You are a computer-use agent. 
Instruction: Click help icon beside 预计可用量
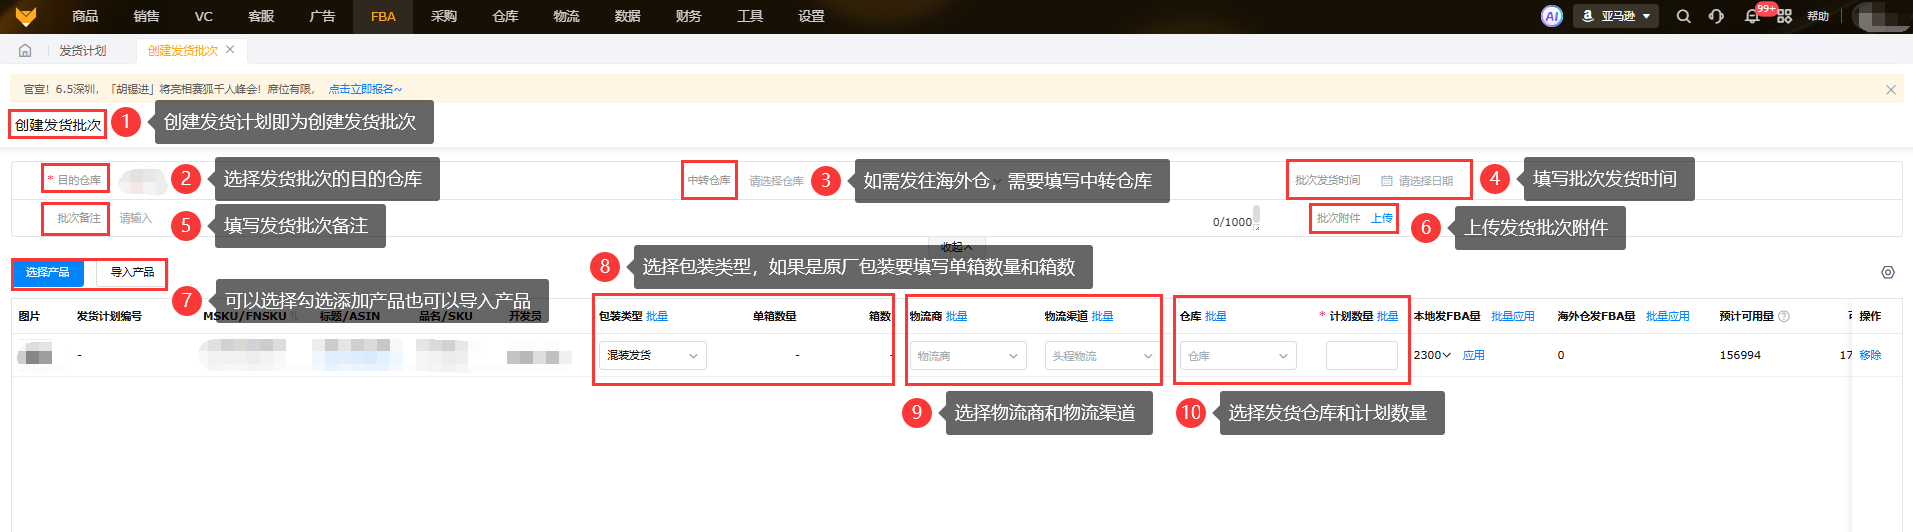[x=1784, y=316]
